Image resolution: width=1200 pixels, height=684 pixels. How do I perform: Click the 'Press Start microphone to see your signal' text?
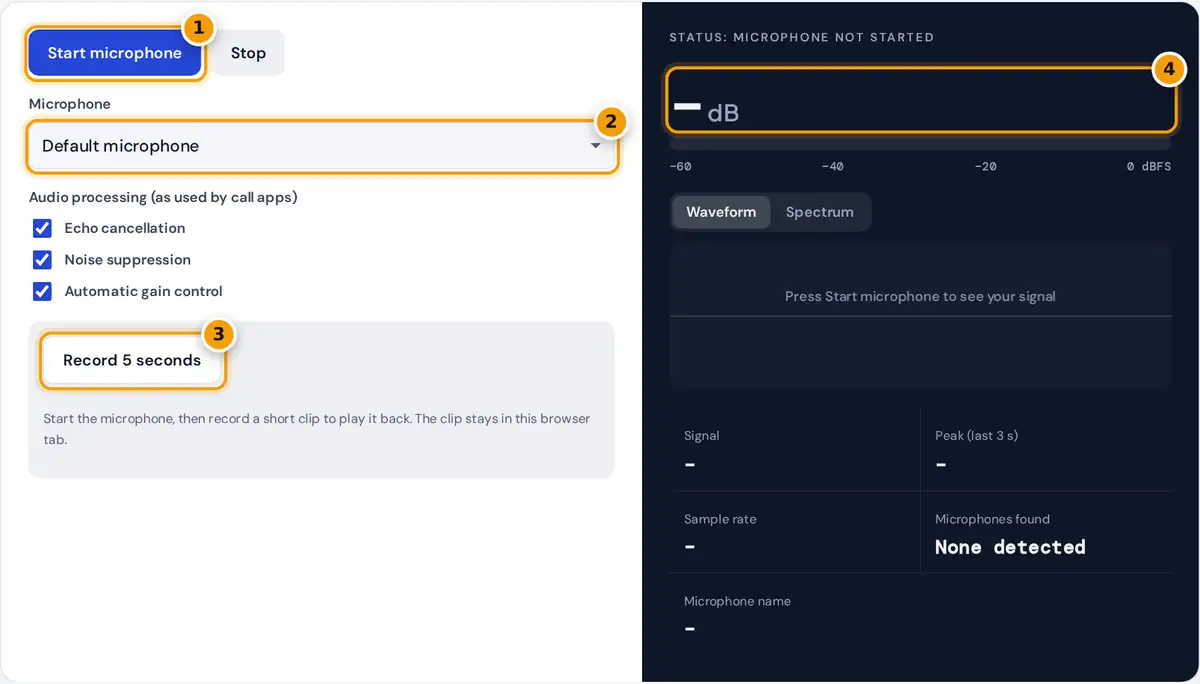point(920,296)
